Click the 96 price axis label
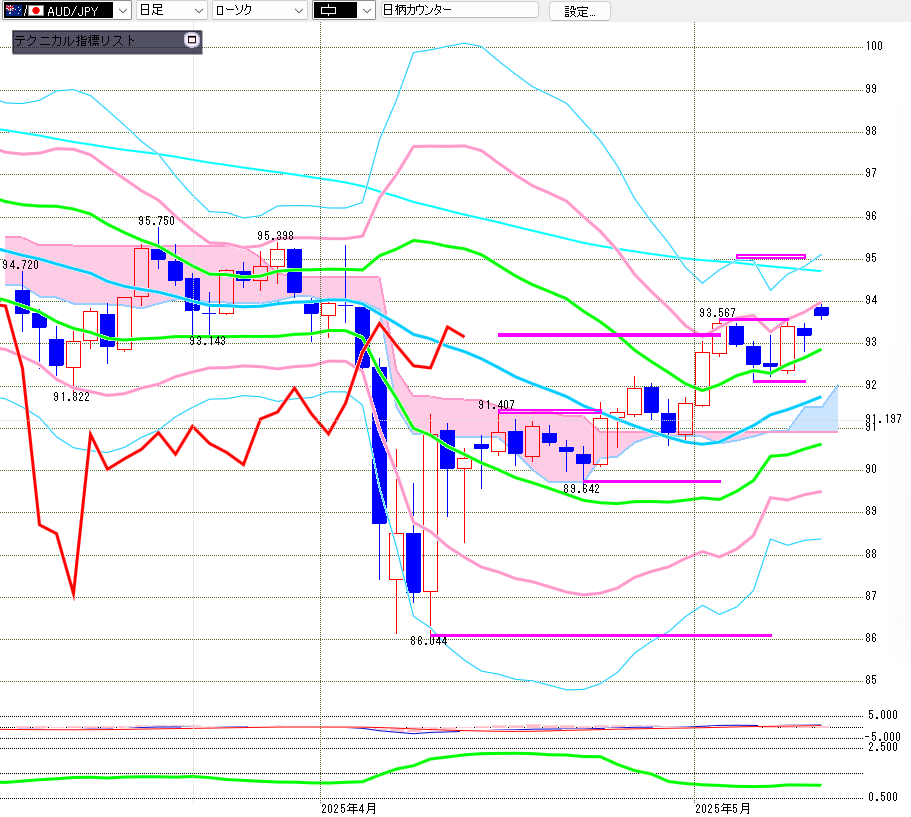Viewport: 911px width, 817px height. point(871,216)
